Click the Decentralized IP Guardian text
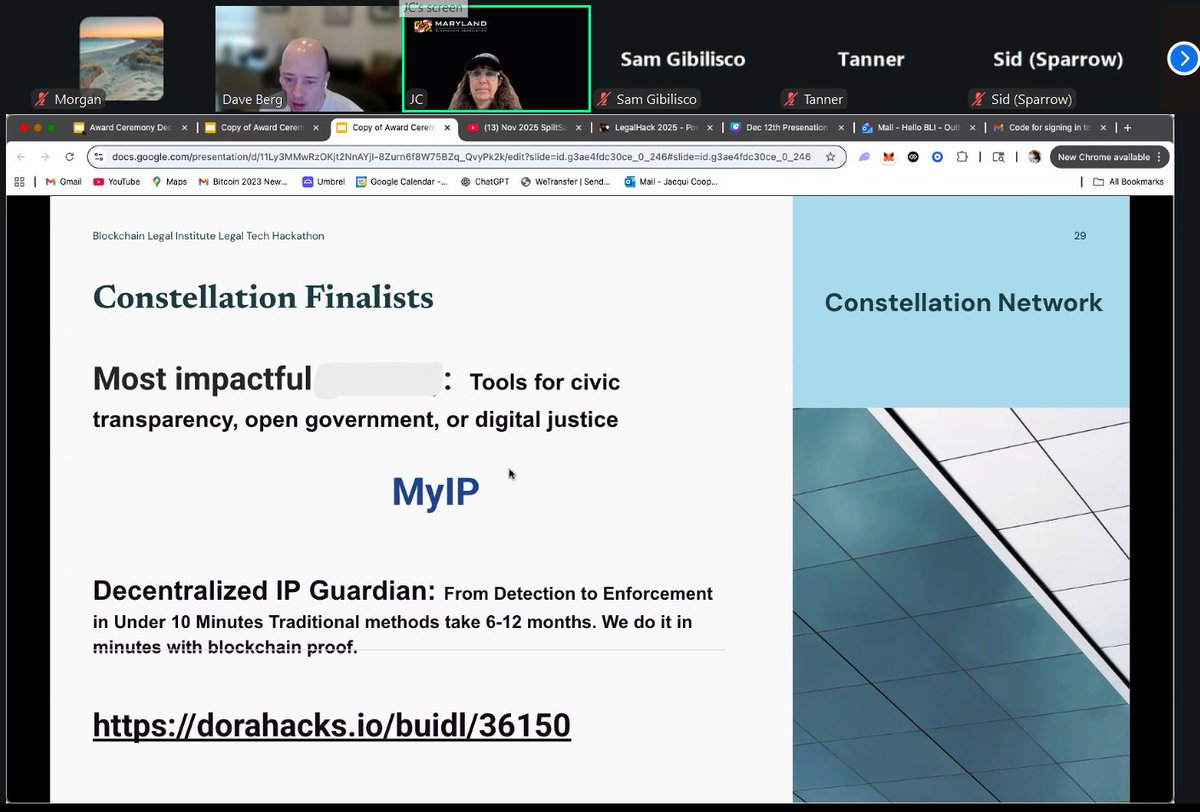This screenshot has height=812, width=1200. coord(264,589)
